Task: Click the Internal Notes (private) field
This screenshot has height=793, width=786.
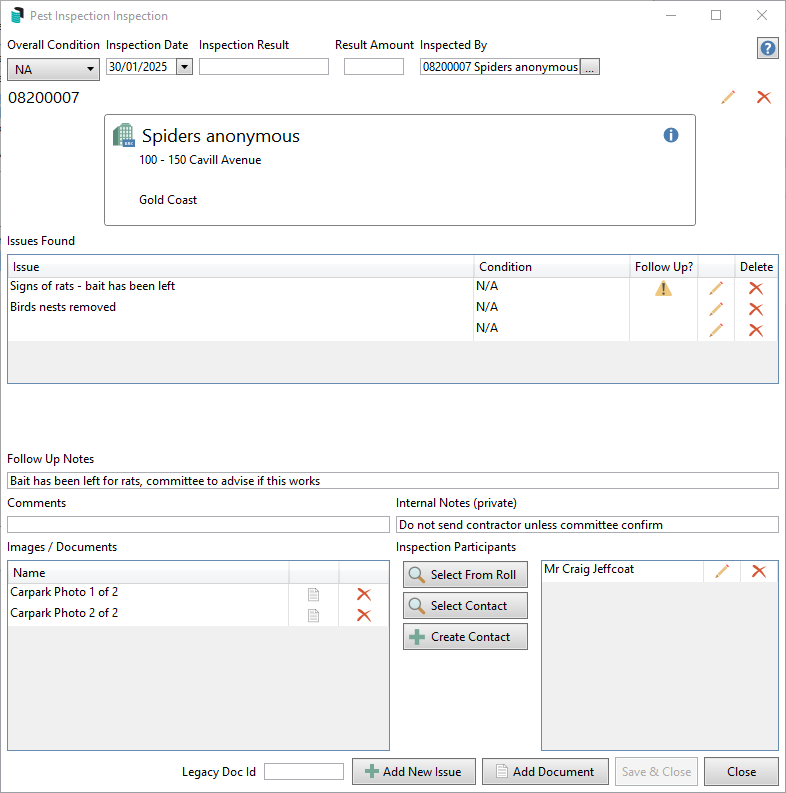Action: [587, 524]
